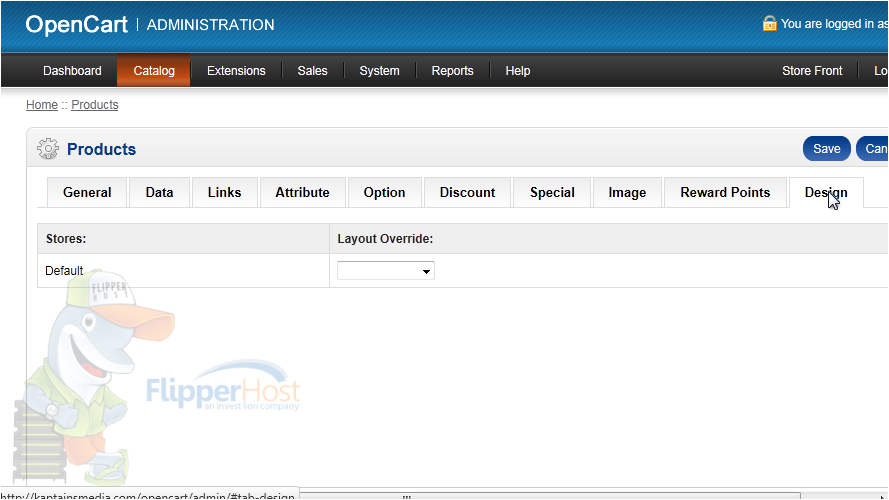Switch to the Reward Points tab
889x500 pixels.
[725, 193]
